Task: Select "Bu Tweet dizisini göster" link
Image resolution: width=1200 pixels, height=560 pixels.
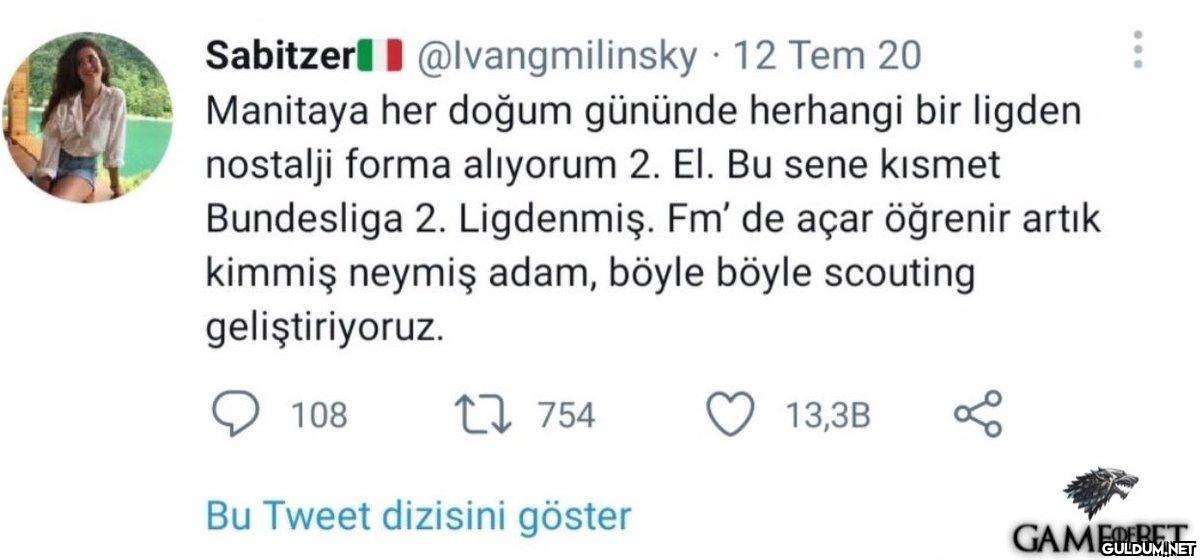Action: pyautogui.click(x=418, y=516)
